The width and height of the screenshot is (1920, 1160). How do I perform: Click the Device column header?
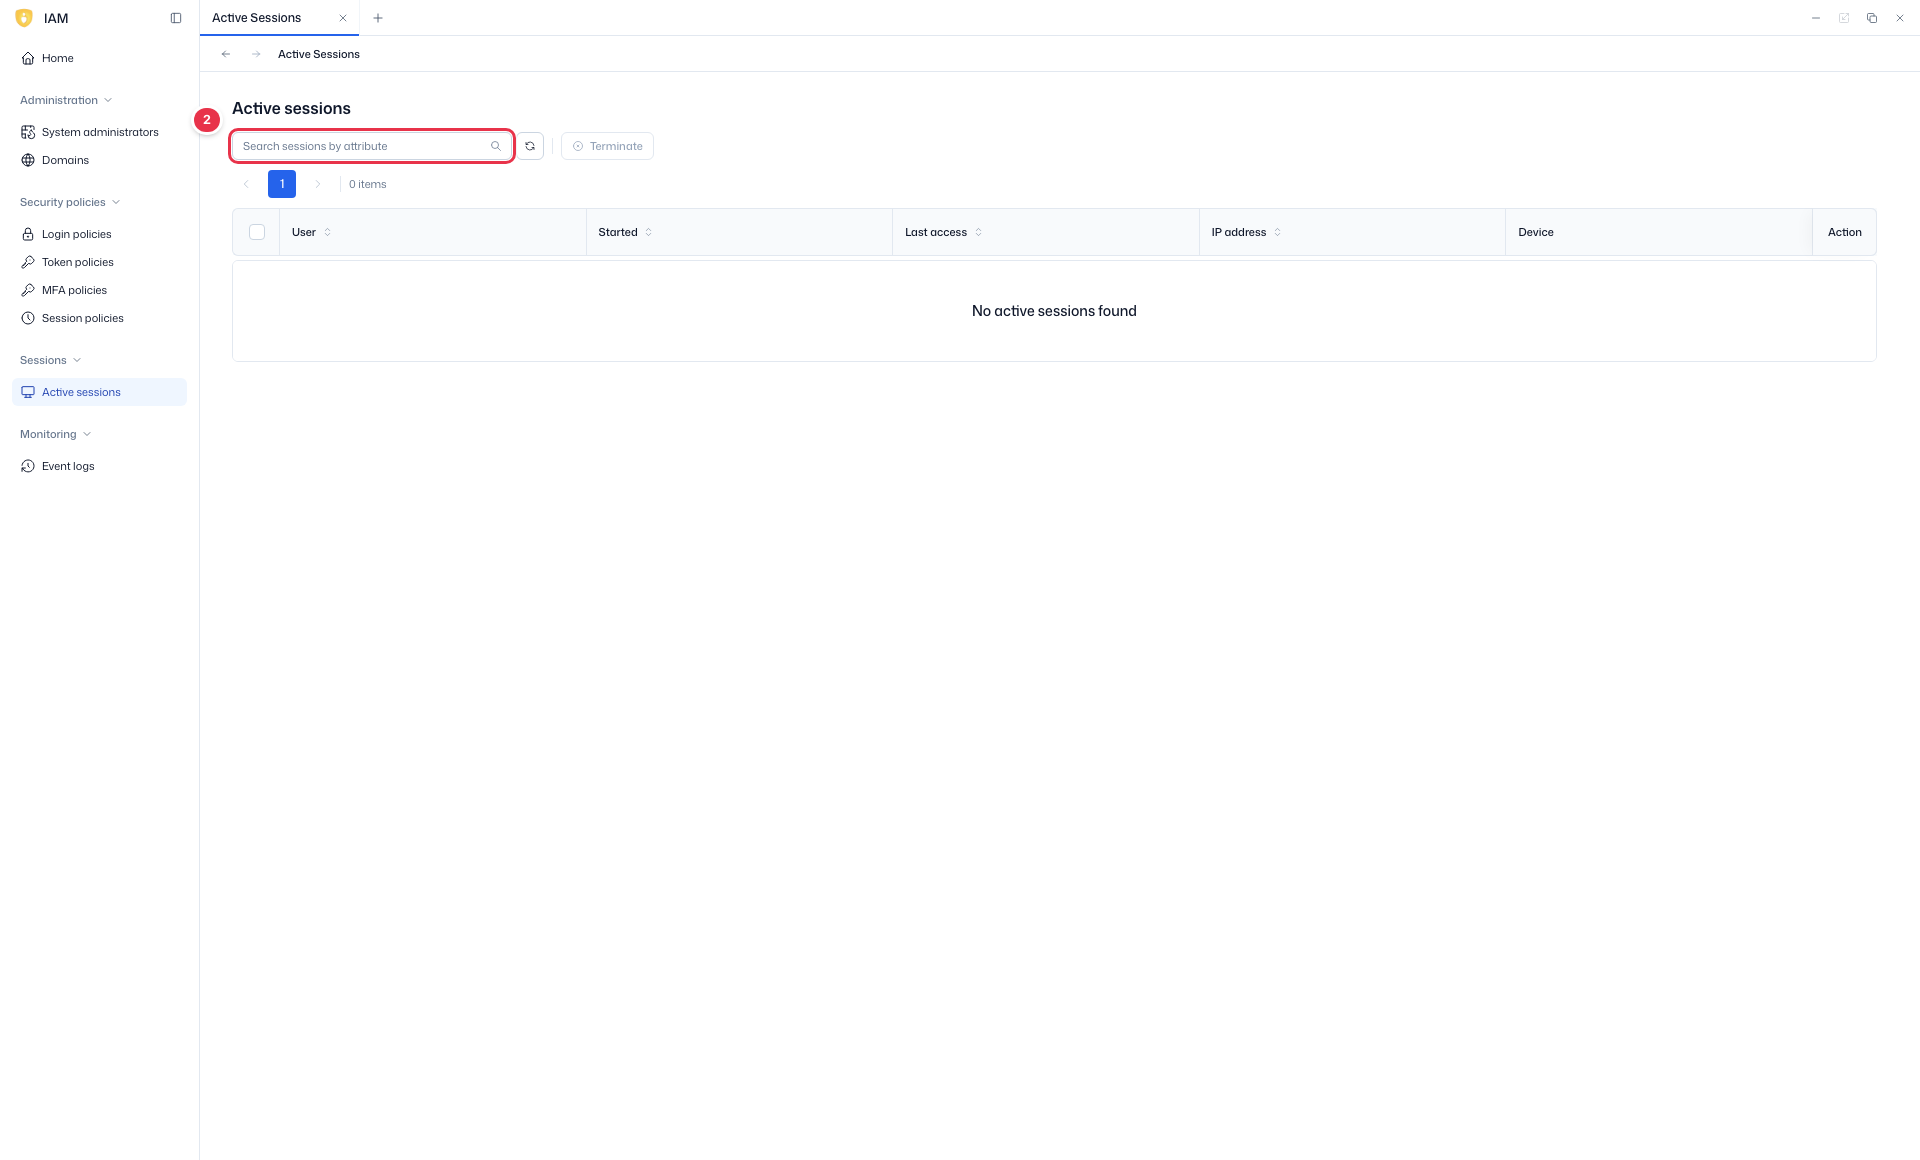coord(1658,232)
